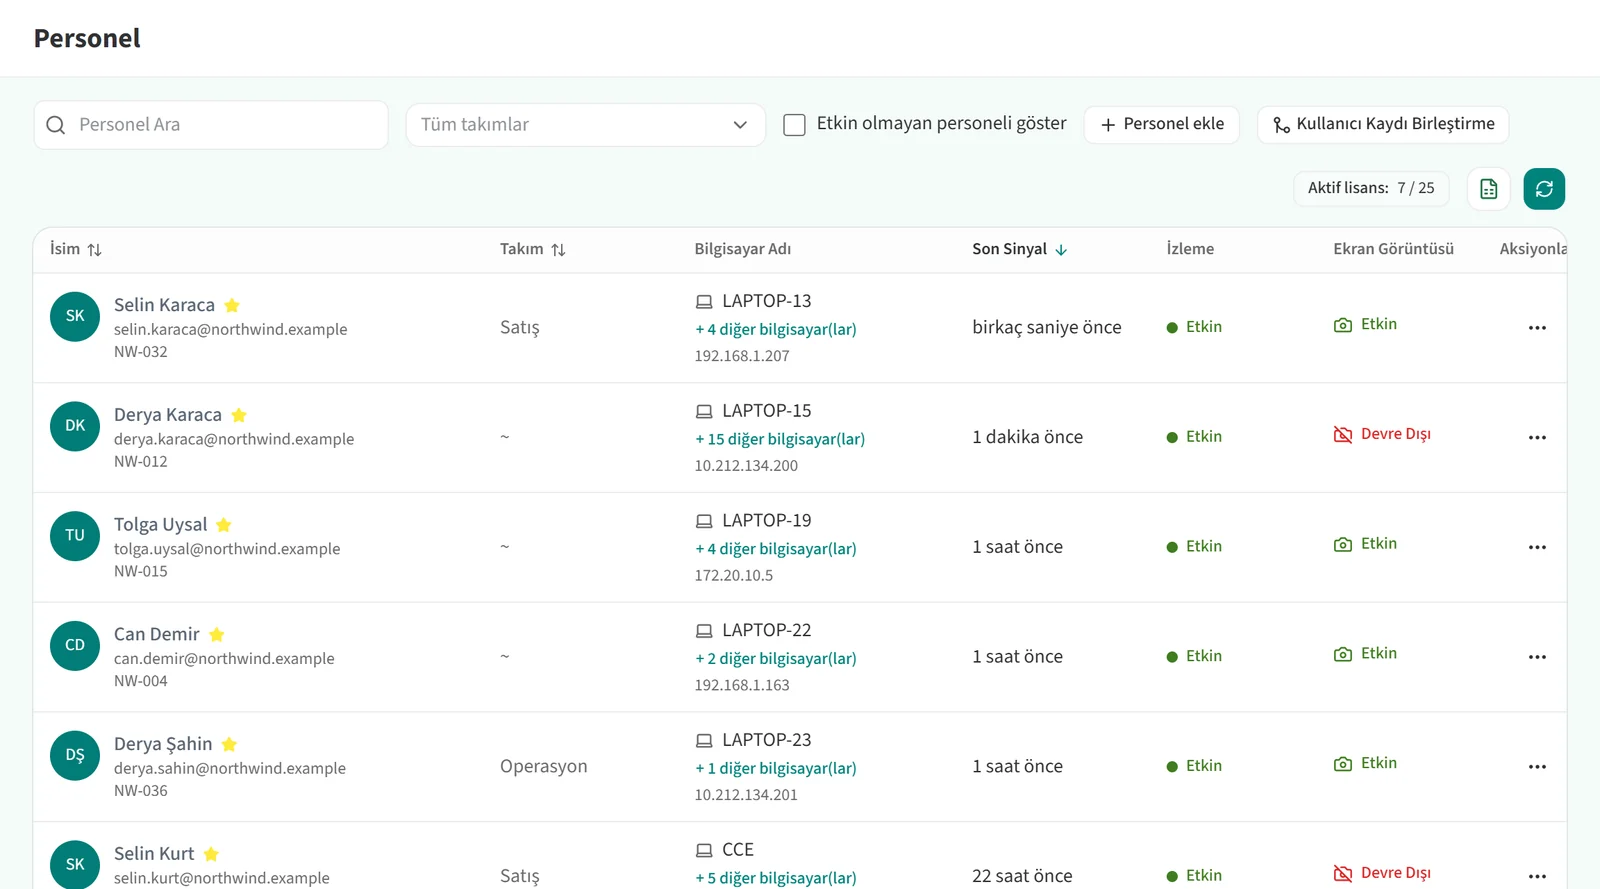This screenshot has width=1600, height=889.
Task: Expand '+ 1 diğer bilgisayar(lar)' for Derya Şahin
Action: click(776, 768)
